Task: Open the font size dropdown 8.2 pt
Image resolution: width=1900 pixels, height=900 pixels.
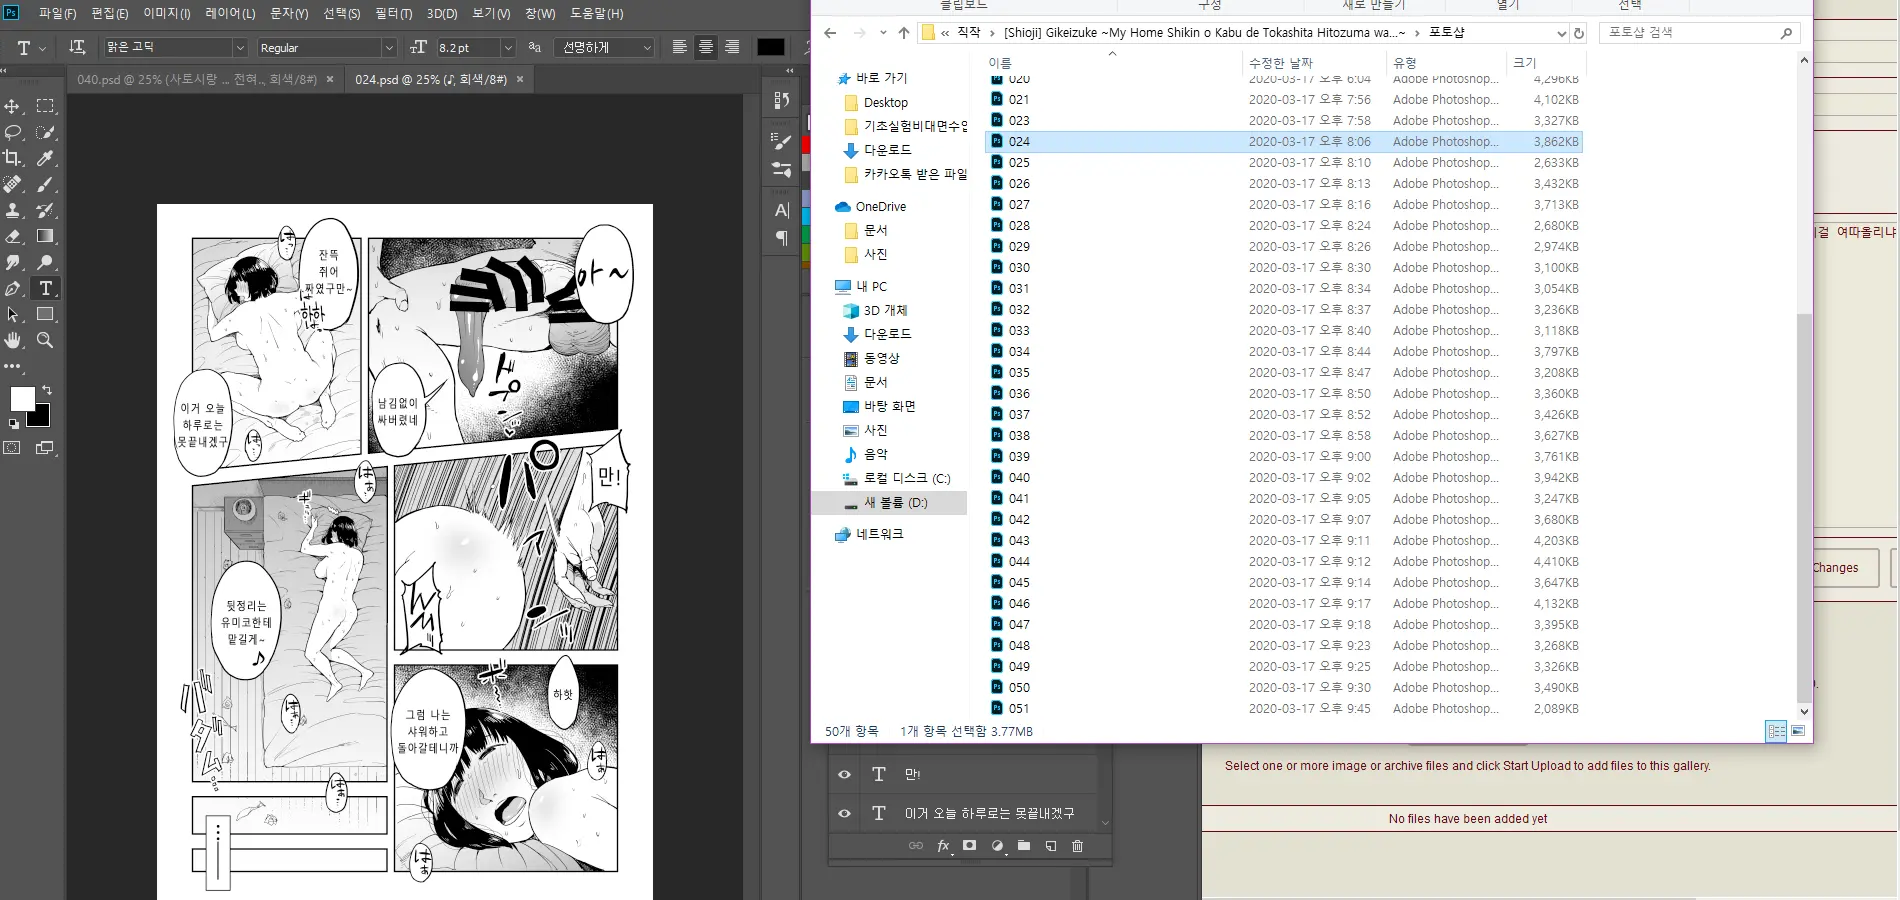Action: (508, 47)
